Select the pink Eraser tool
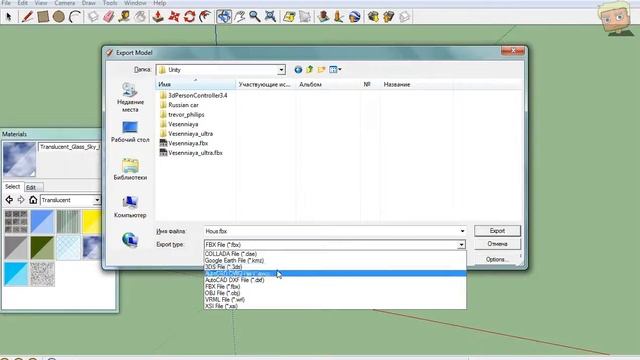 (109, 17)
